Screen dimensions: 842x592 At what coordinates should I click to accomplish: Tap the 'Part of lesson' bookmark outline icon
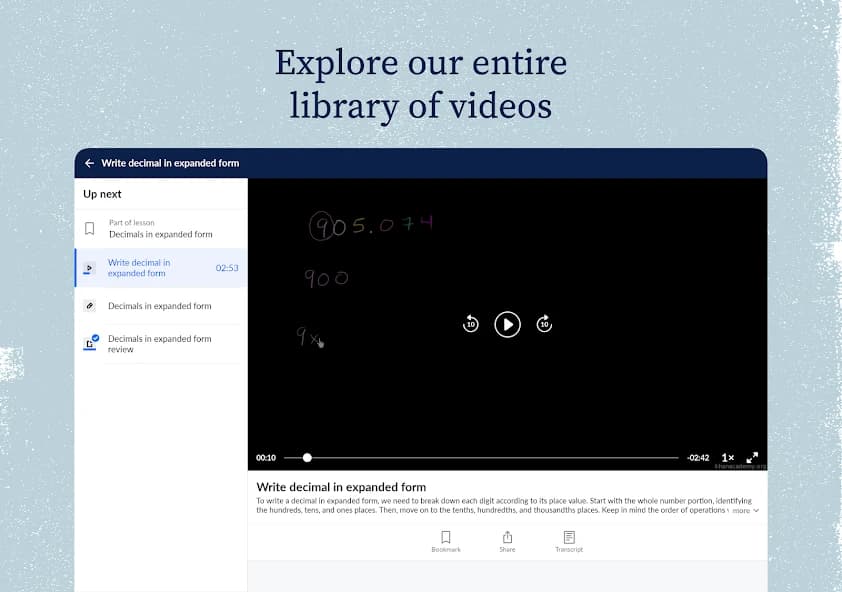pyautogui.click(x=89, y=227)
